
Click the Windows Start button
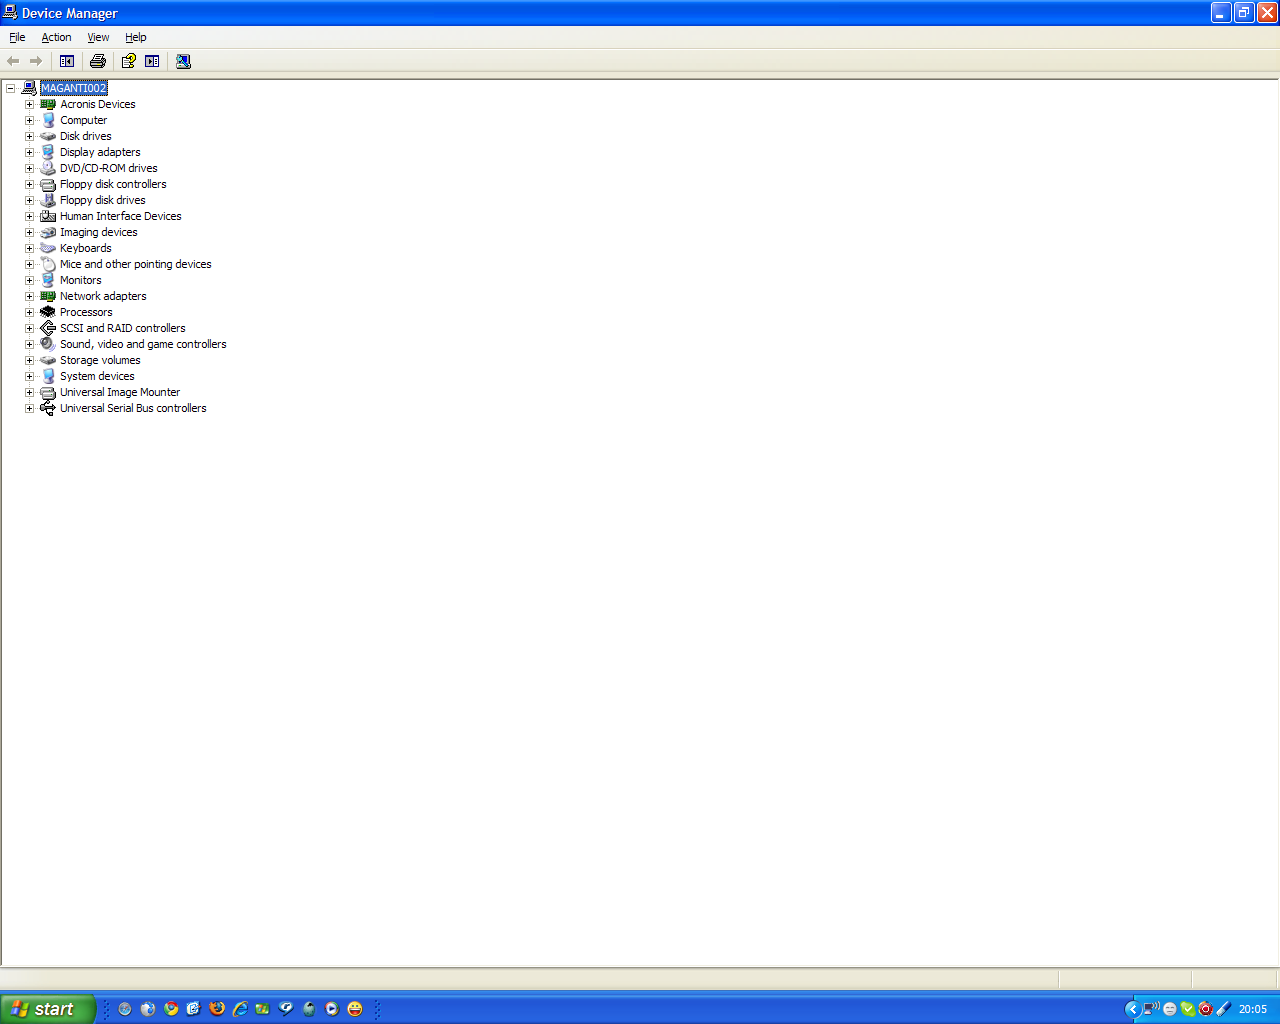coord(48,1009)
